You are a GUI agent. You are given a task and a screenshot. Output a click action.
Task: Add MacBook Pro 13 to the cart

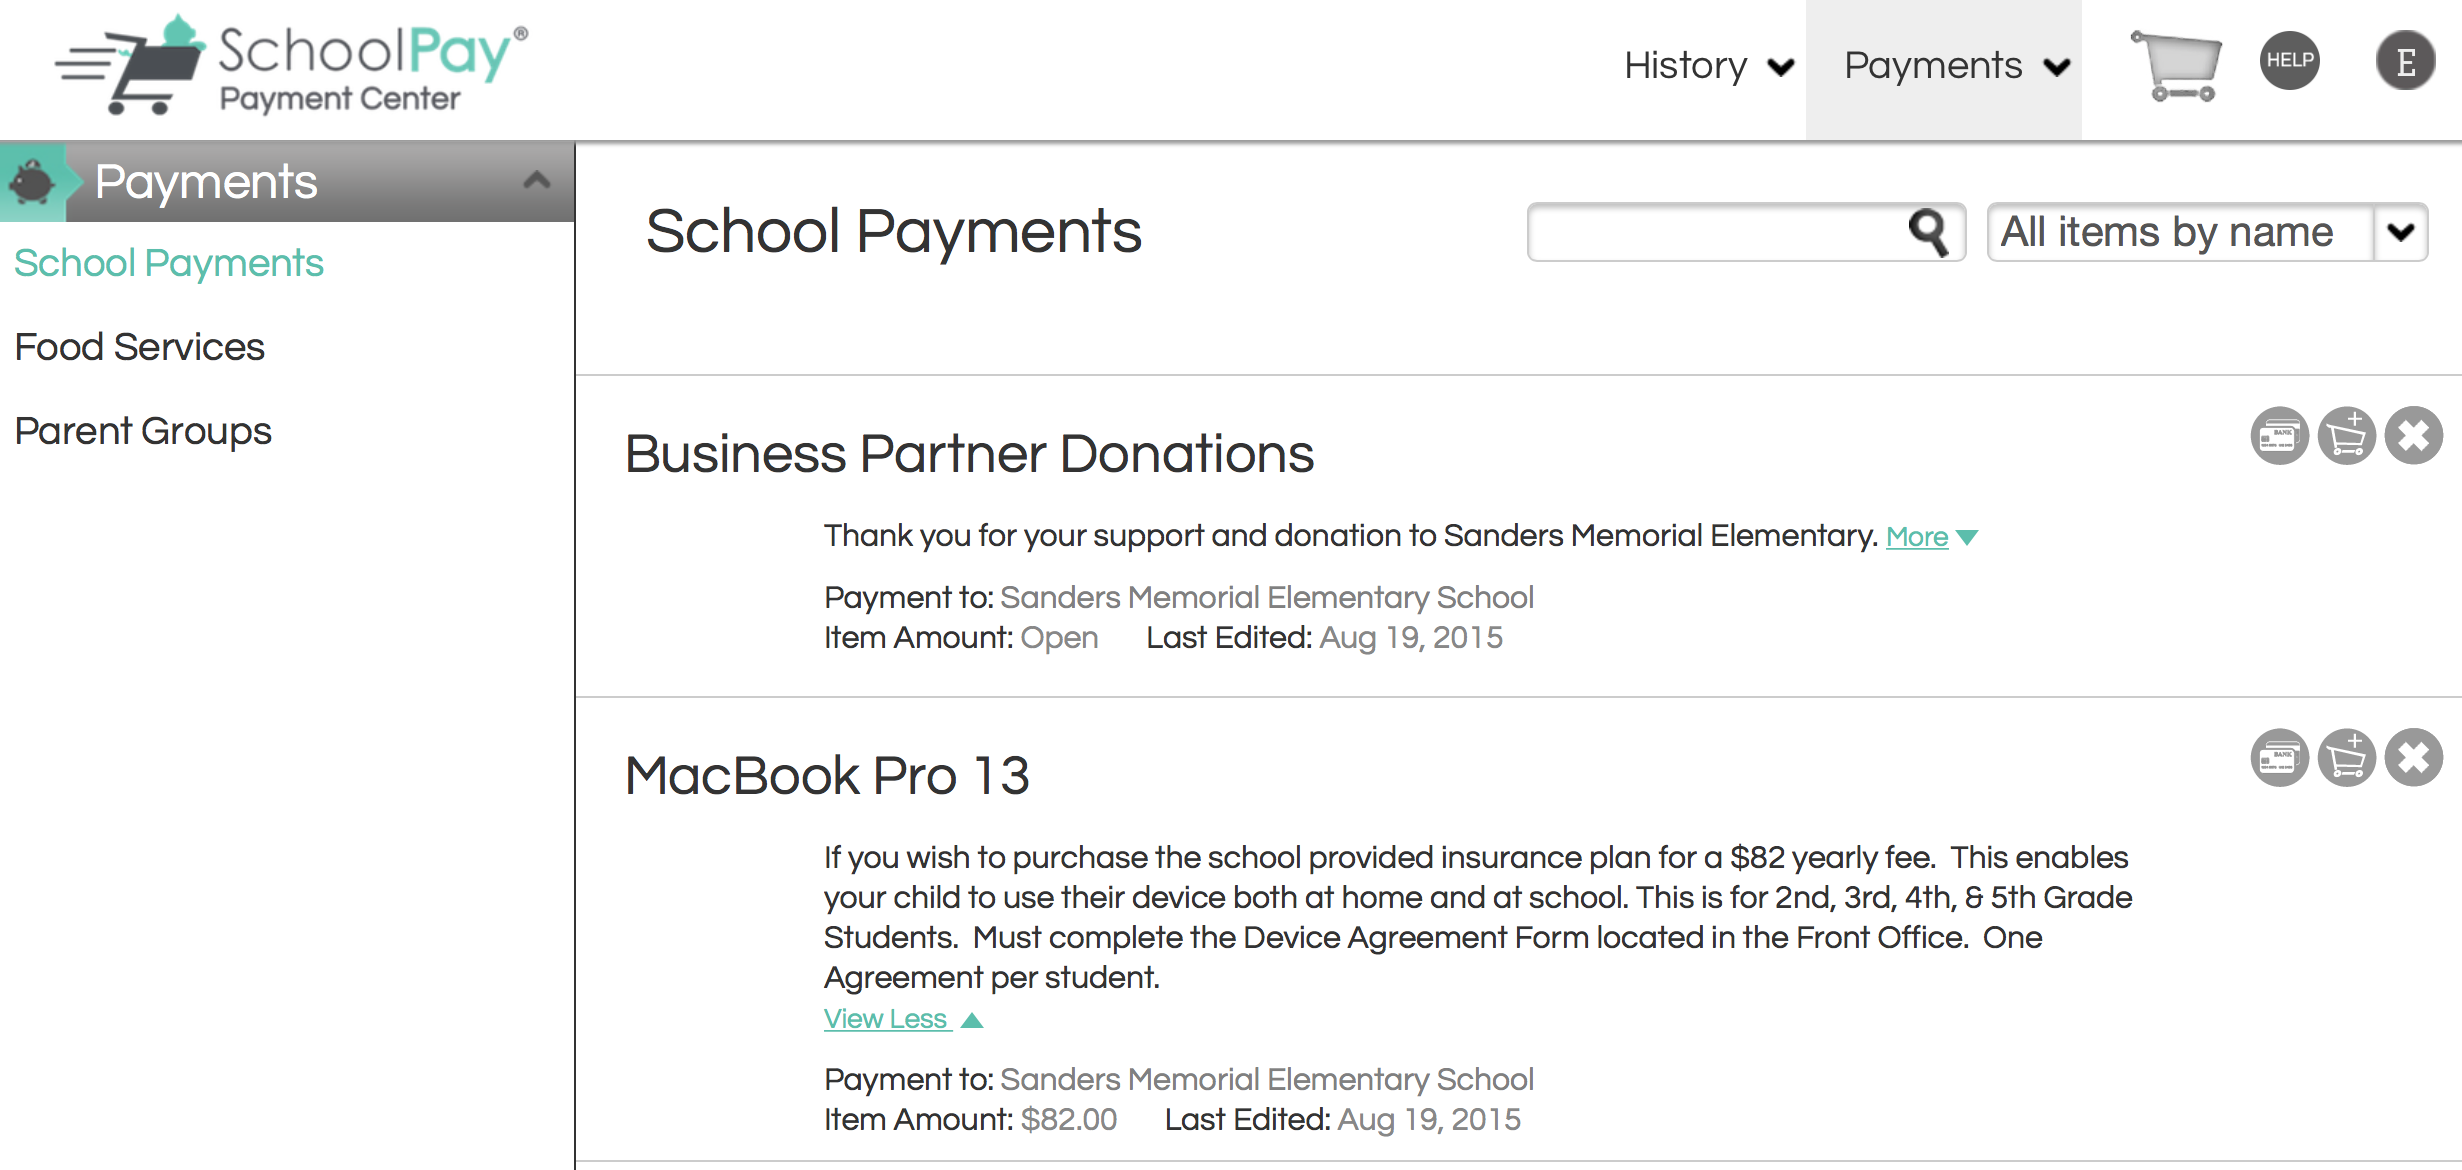tap(2347, 757)
